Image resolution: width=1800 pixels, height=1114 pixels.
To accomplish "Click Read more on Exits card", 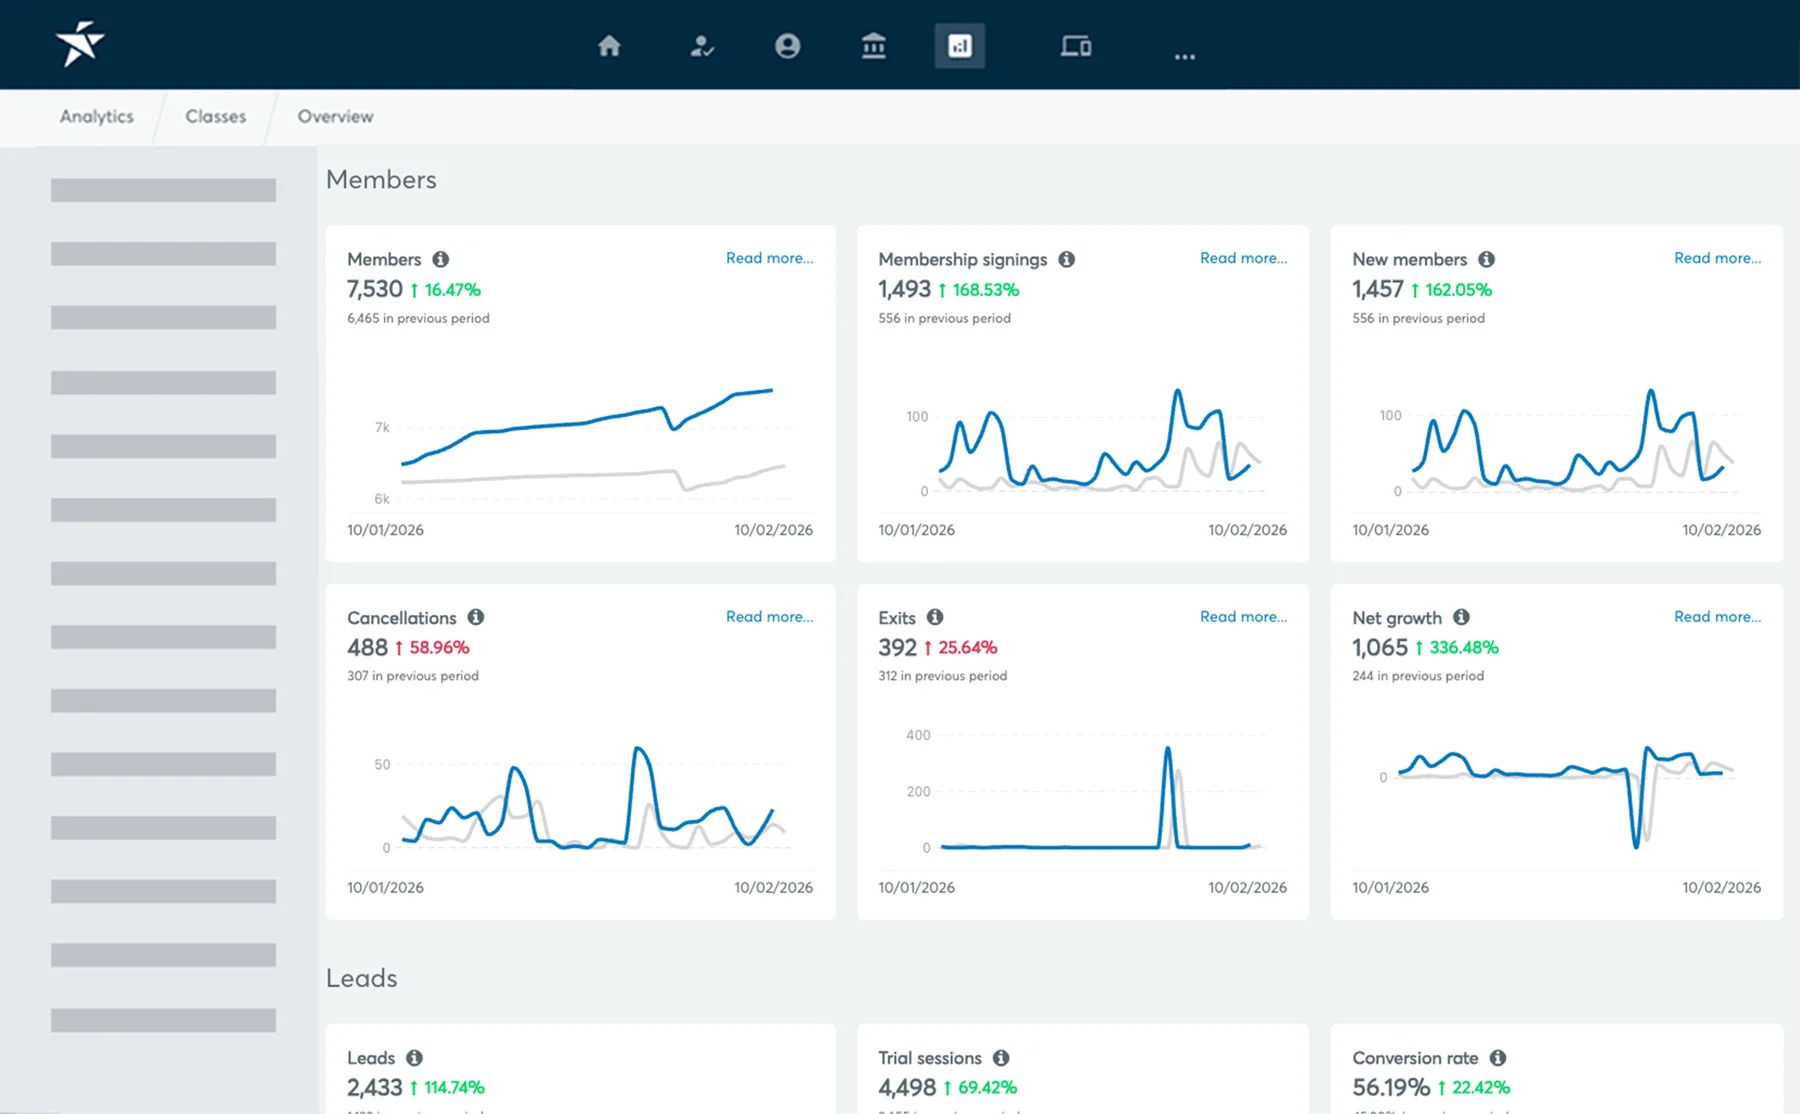I will (1243, 617).
